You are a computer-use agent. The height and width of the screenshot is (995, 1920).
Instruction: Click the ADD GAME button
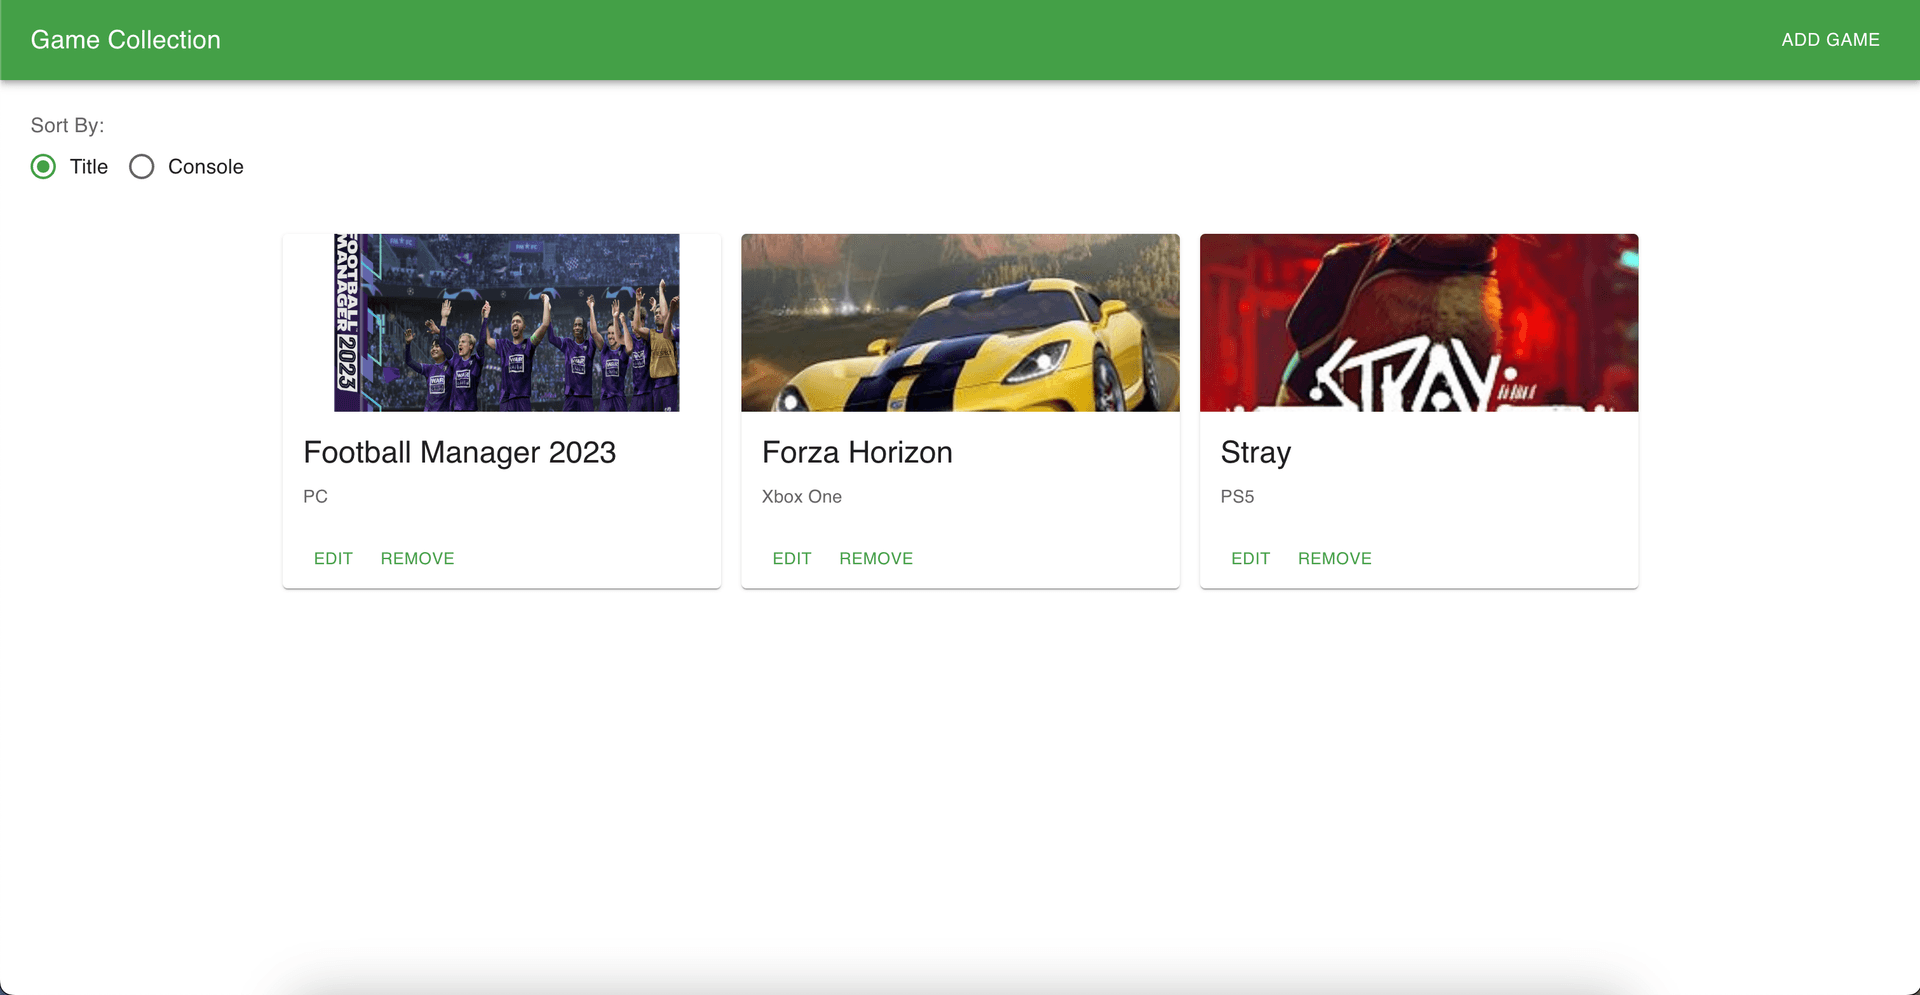pyautogui.click(x=1830, y=40)
